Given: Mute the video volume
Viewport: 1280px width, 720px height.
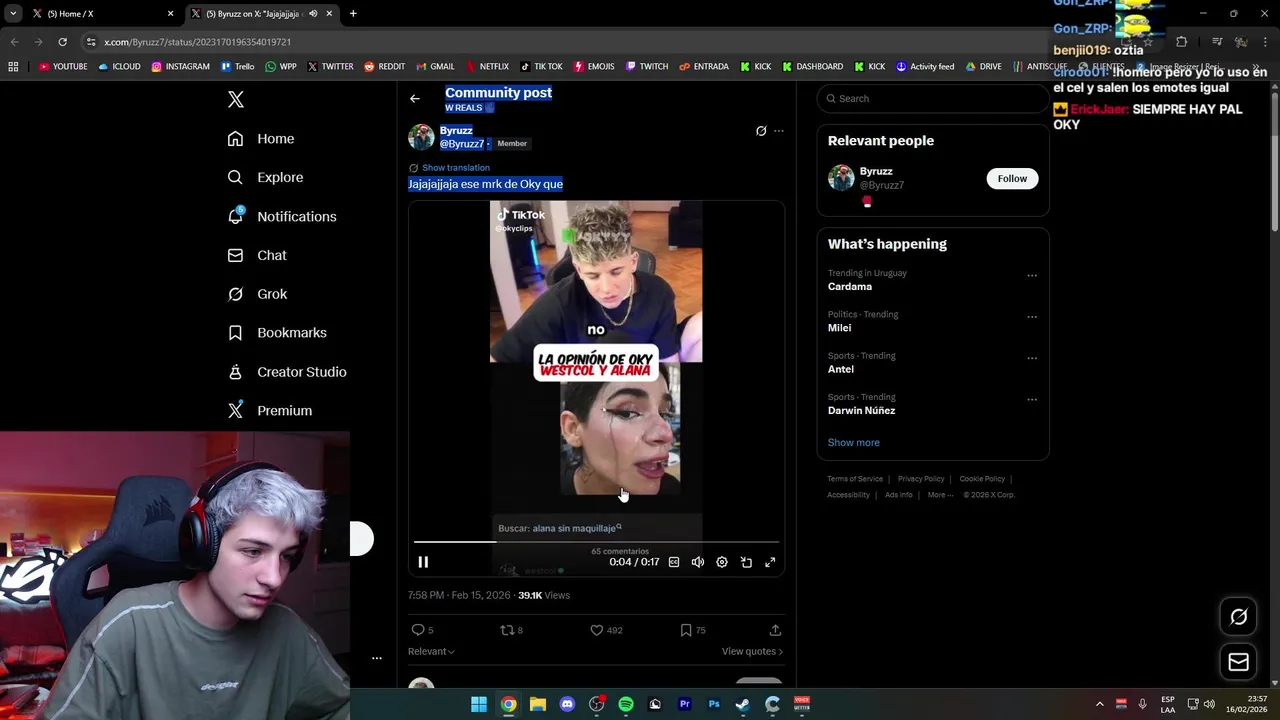Looking at the screenshot, I should 698,562.
